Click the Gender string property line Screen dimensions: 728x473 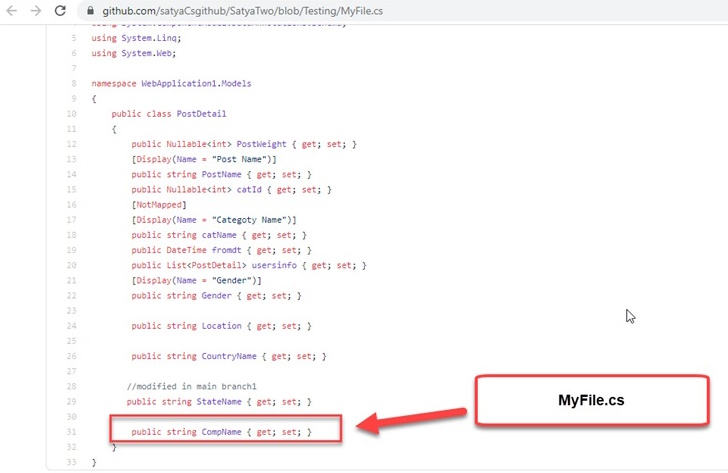[216, 296]
